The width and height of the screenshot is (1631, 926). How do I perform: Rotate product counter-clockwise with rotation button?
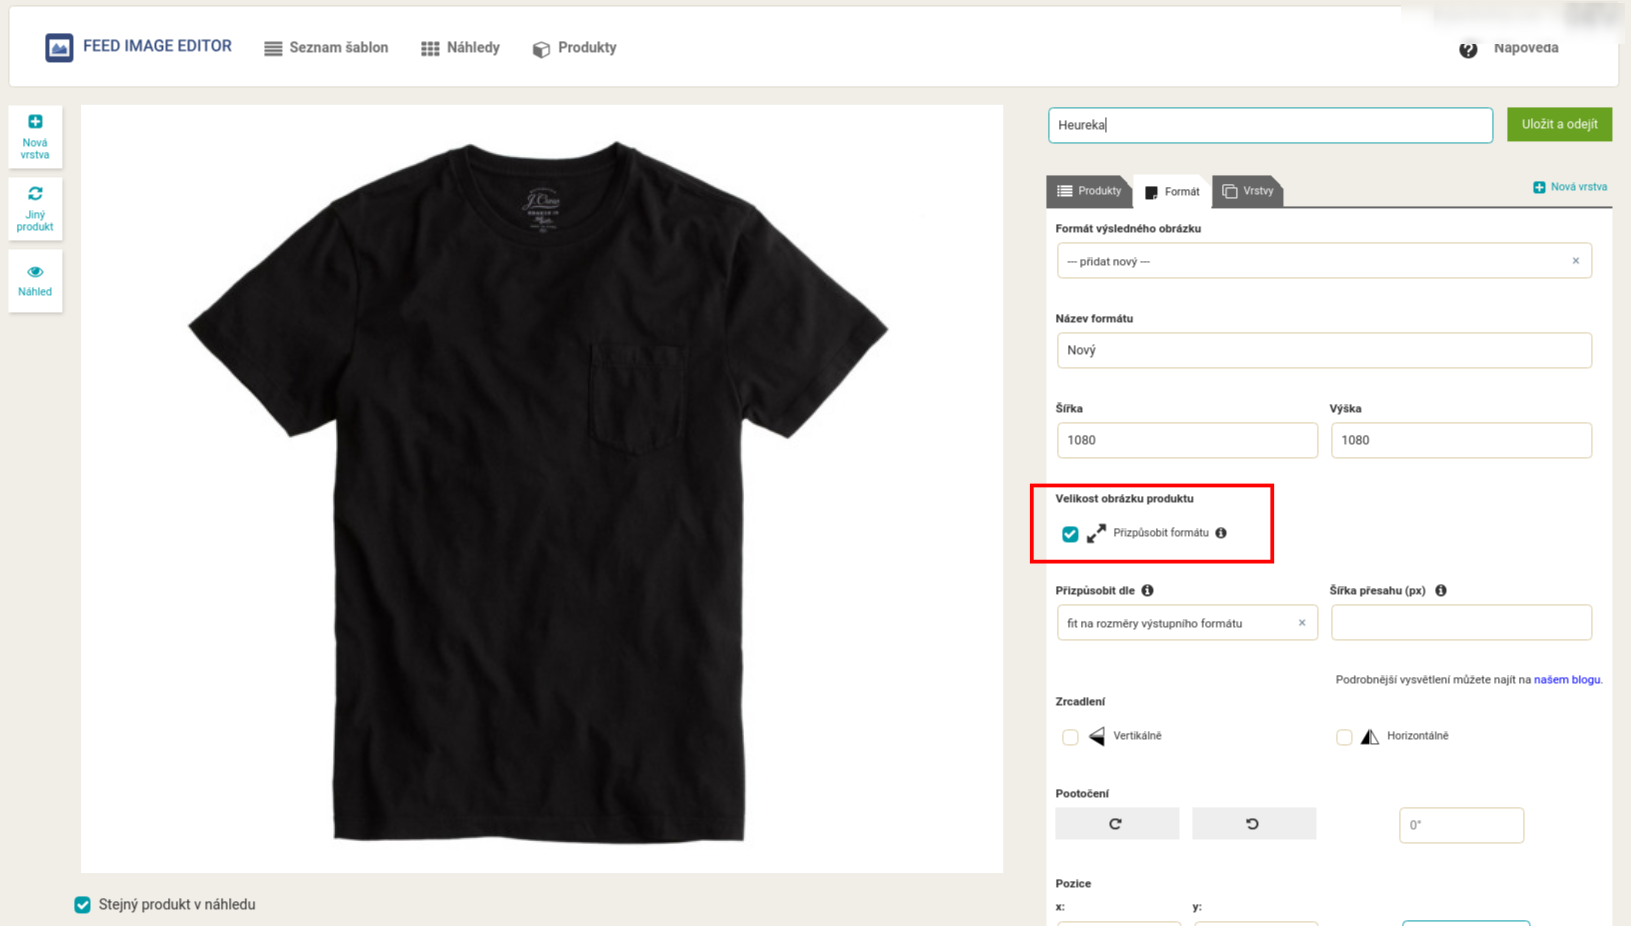1253,824
